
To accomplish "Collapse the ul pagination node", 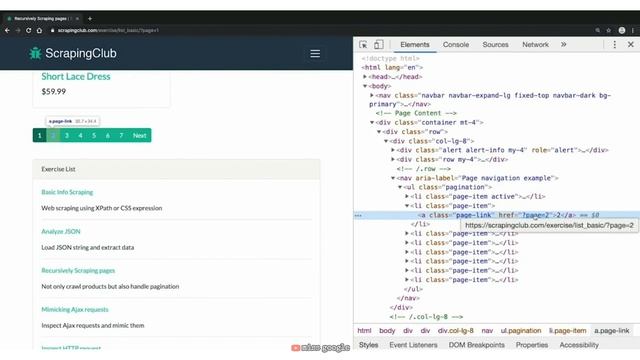I will point(400,187).
